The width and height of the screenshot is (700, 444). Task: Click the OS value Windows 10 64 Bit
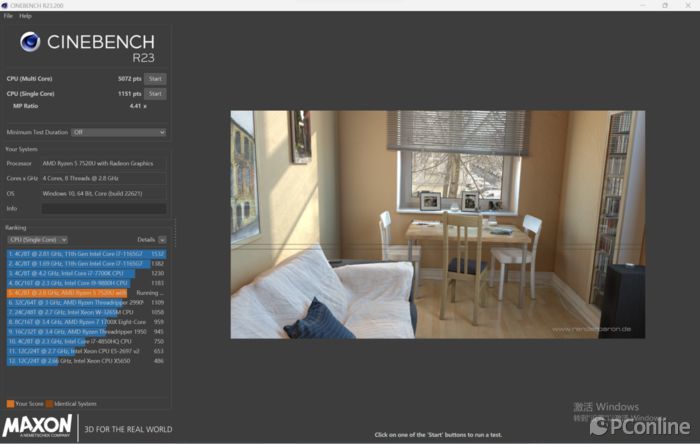tap(104, 194)
